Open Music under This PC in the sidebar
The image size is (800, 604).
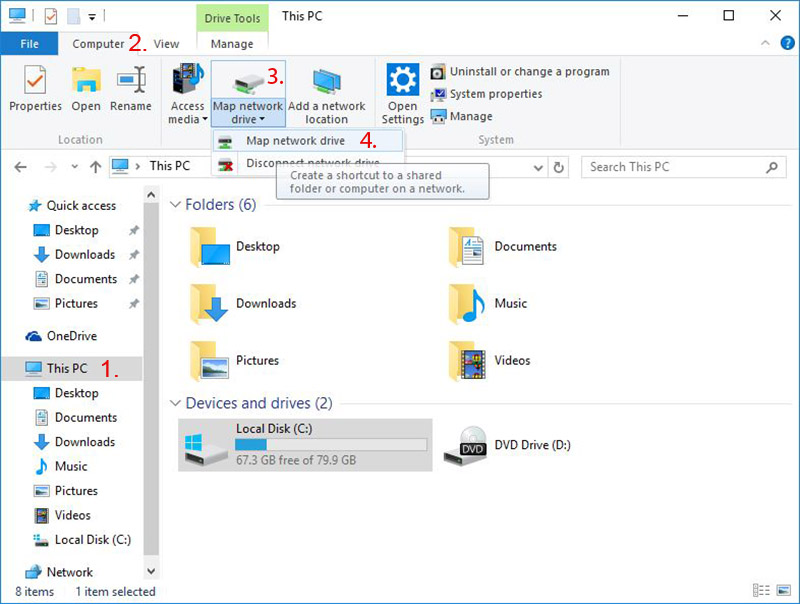click(x=61, y=466)
